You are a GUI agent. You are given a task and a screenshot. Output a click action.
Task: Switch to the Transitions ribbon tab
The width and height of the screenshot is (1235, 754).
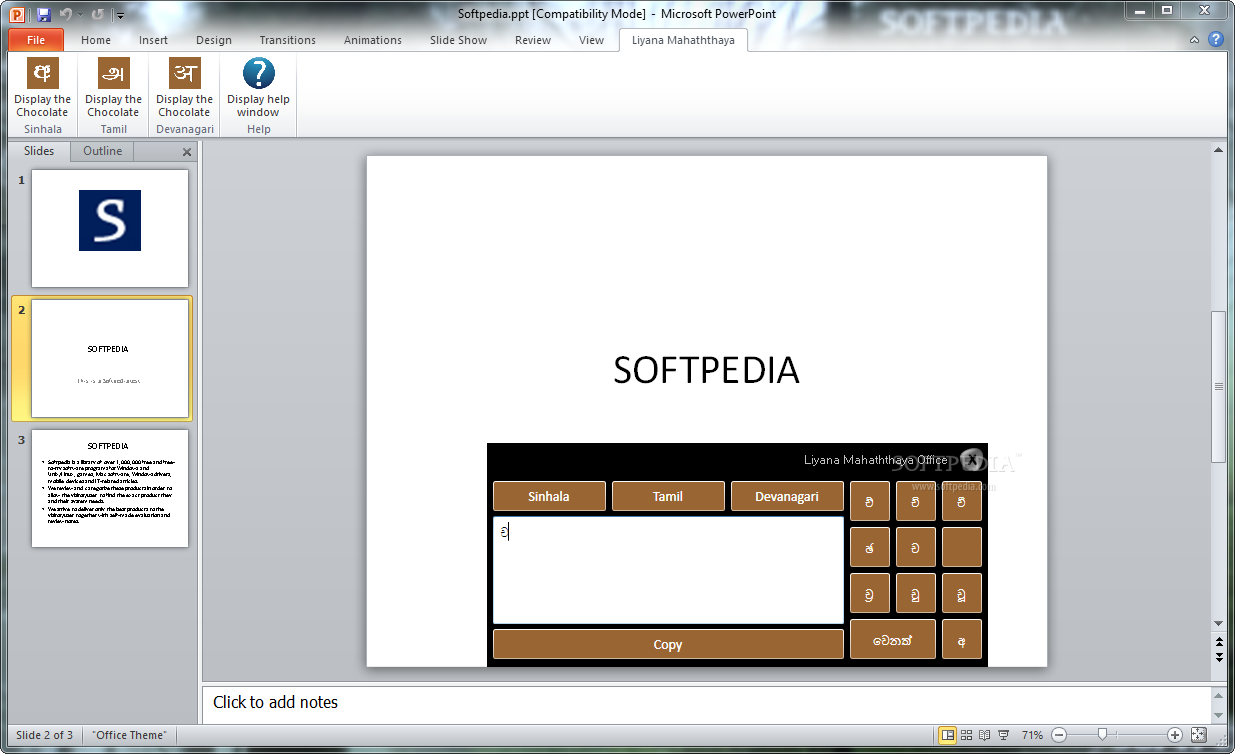[x=288, y=40]
